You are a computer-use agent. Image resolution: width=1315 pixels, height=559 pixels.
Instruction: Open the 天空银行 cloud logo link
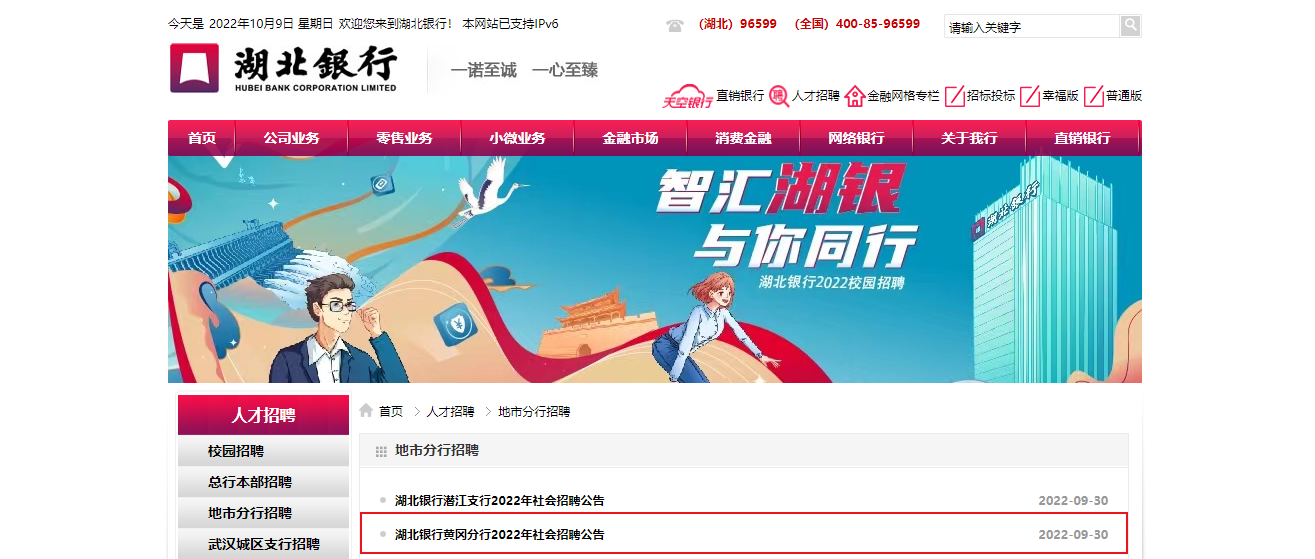(687, 97)
